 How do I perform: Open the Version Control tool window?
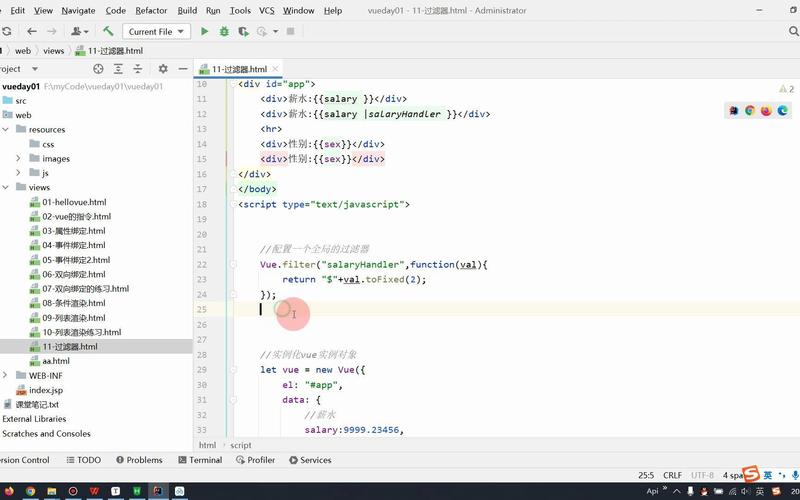pos(24,460)
